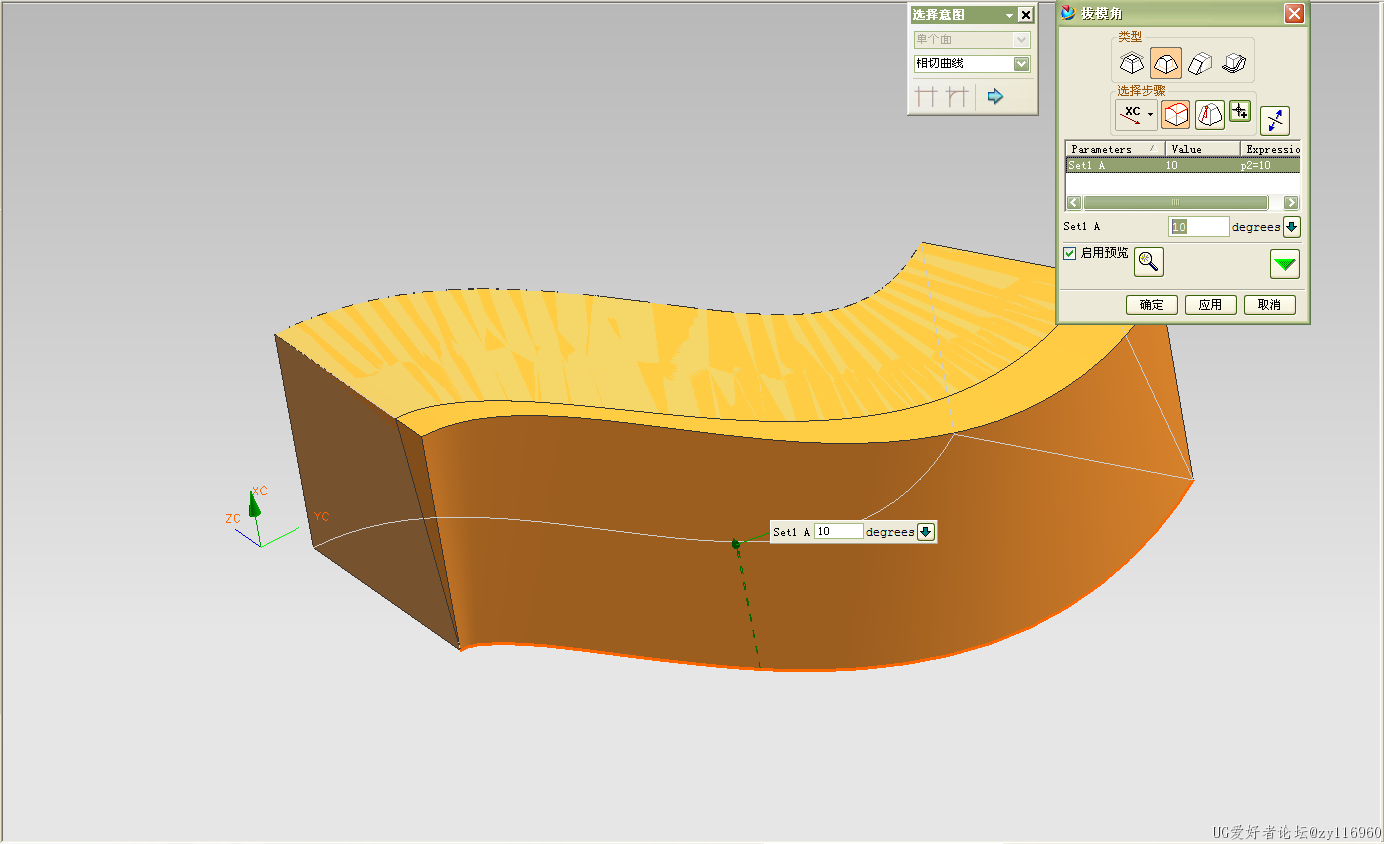Click the 应用 Apply button
Viewport: 1384px width, 844px height.
click(1211, 304)
